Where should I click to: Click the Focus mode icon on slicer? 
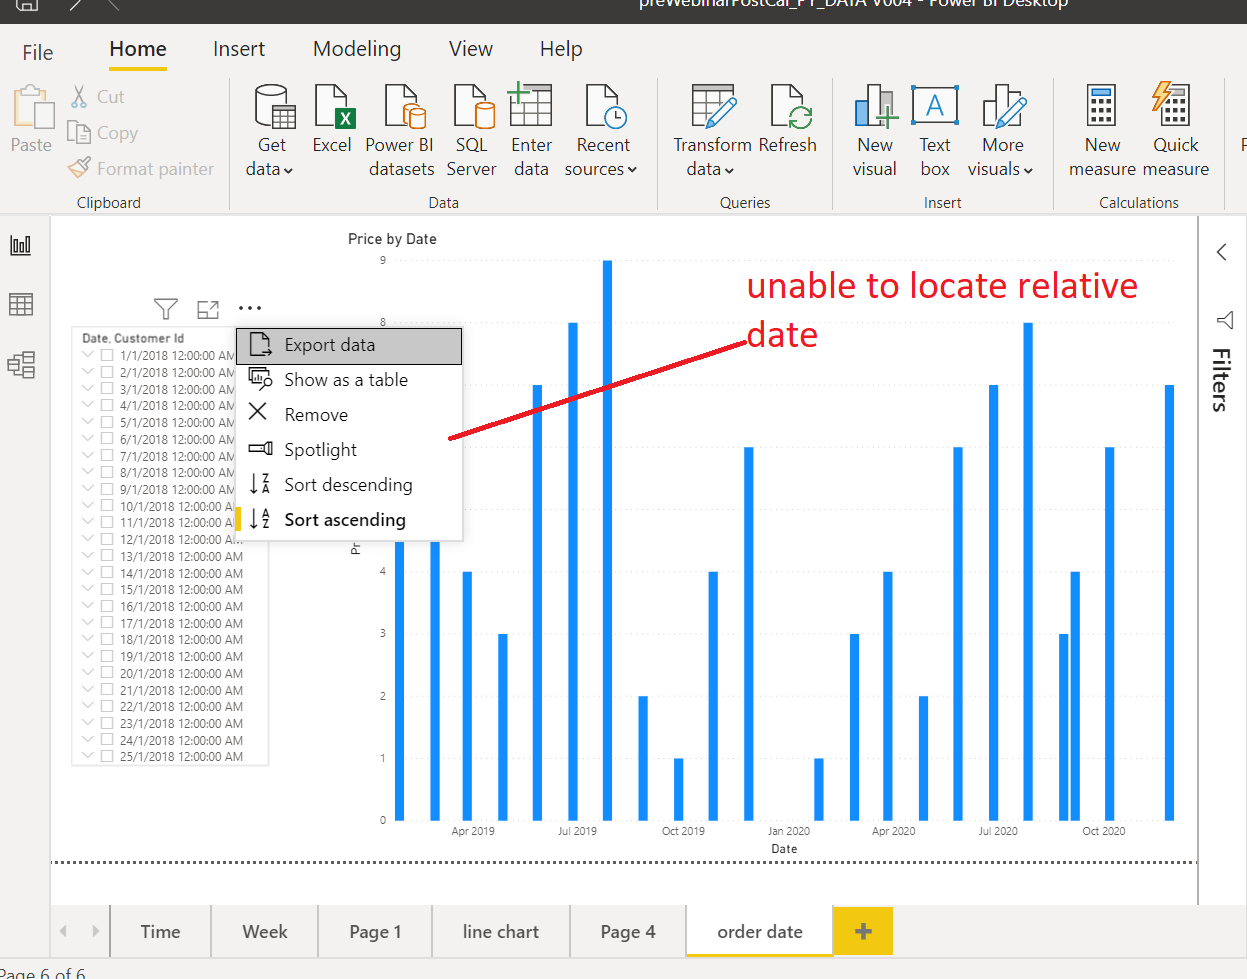tap(208, 309)
